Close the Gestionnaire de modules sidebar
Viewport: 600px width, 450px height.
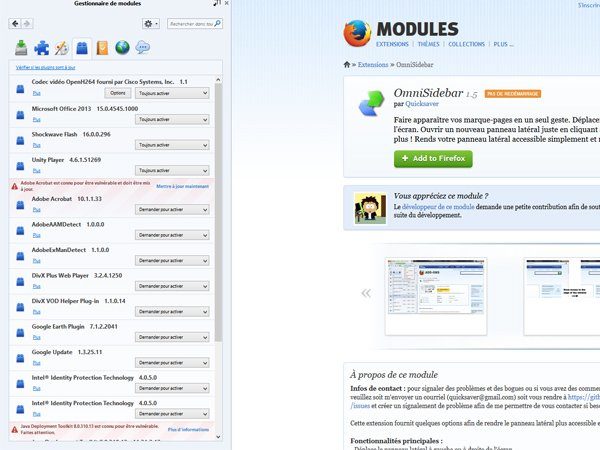tap(227, 3)
